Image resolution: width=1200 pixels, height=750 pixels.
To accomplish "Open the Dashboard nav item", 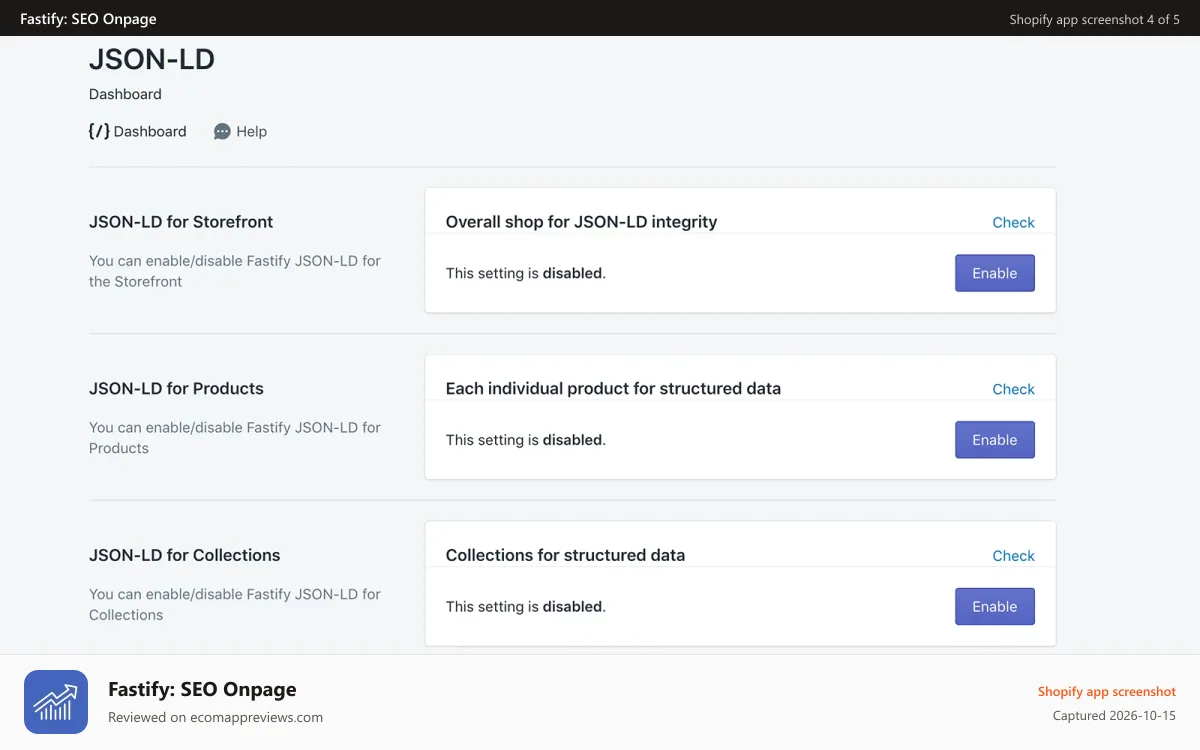I will pyautogui.click(x=138, y=131).
